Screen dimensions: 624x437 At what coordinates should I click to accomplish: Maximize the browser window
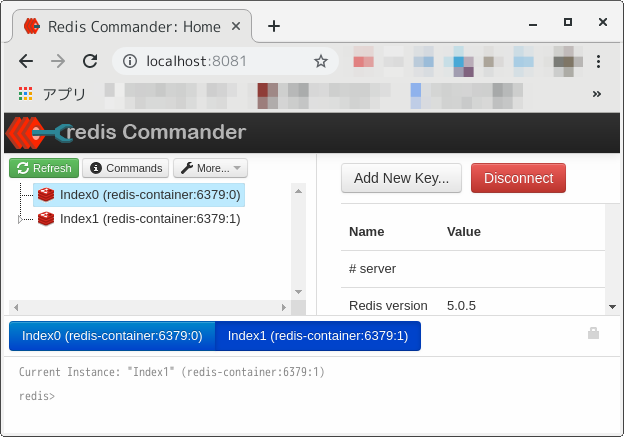[568, 22]
